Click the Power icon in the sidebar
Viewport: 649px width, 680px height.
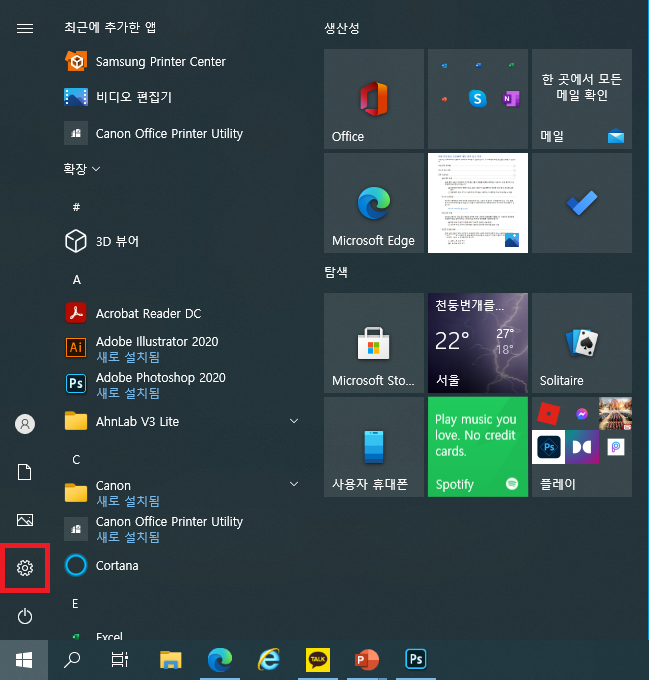click(x=25, y=616)
